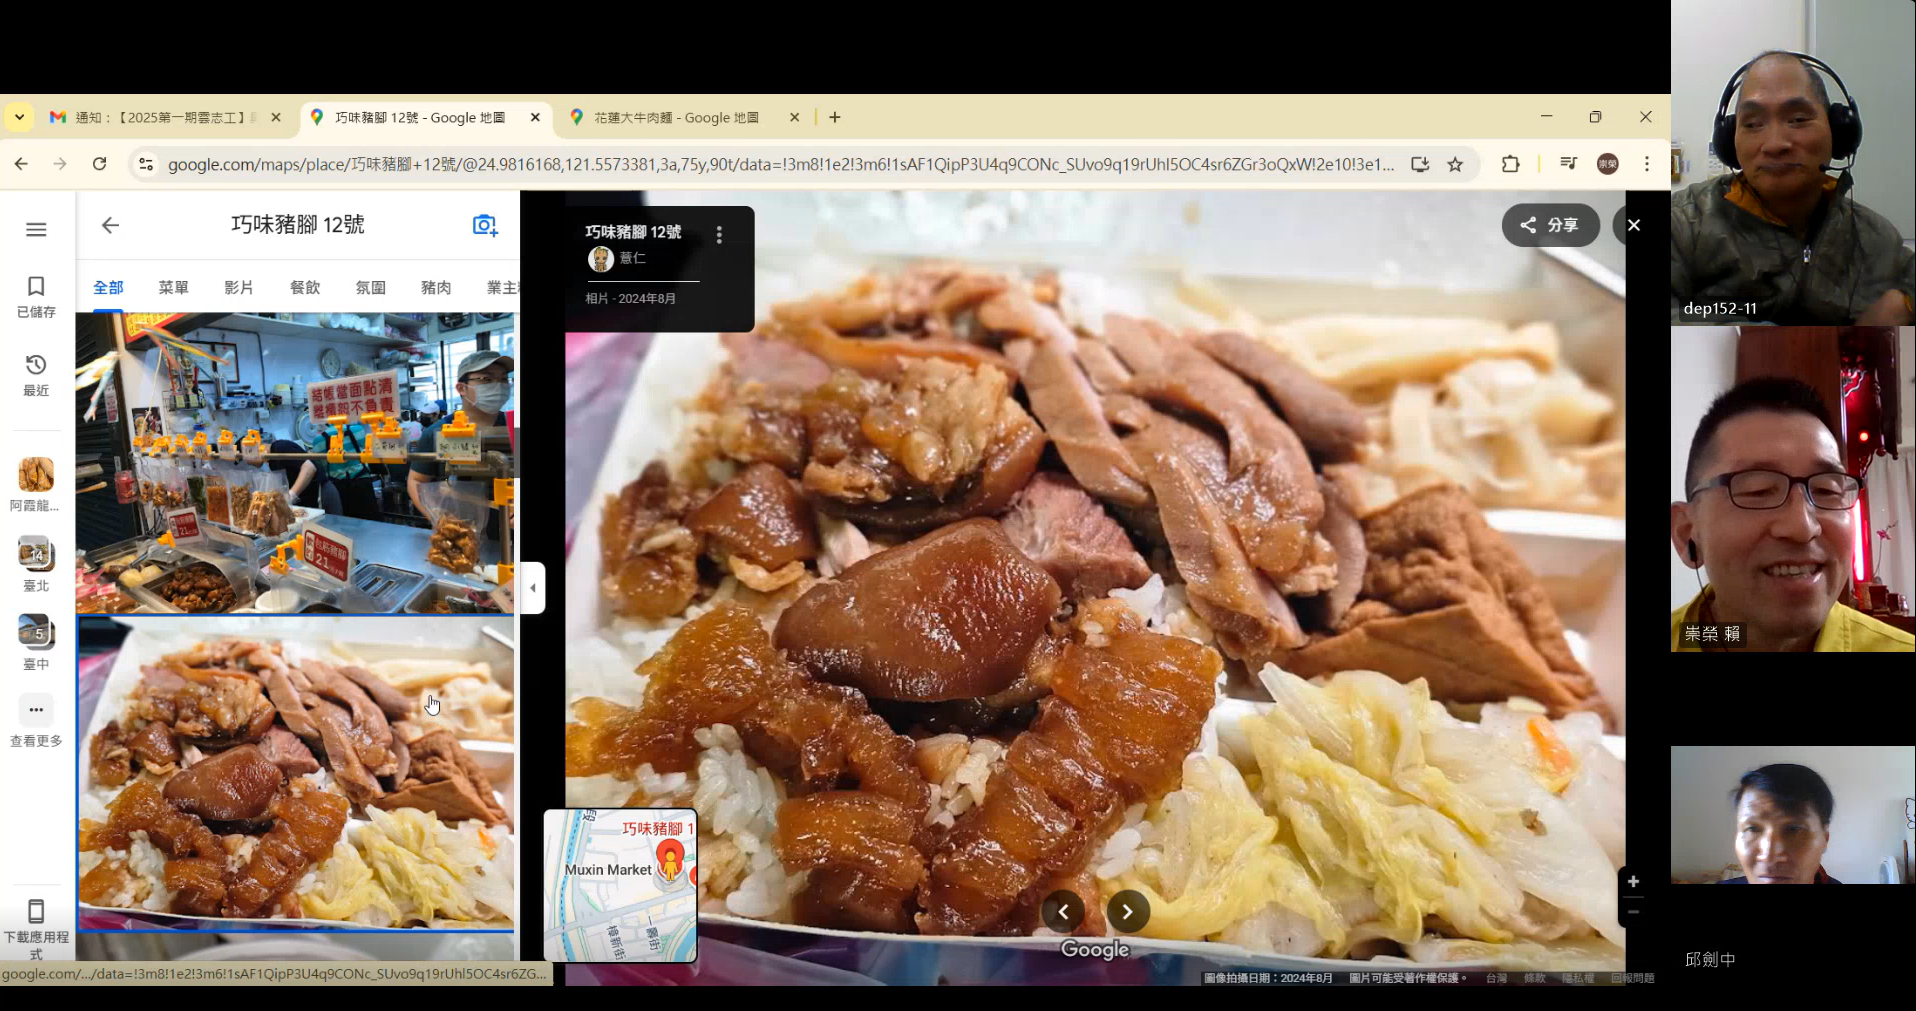Show the previous photo with left arrow
This screenshot has height=1011, width=1916.
1063,911
